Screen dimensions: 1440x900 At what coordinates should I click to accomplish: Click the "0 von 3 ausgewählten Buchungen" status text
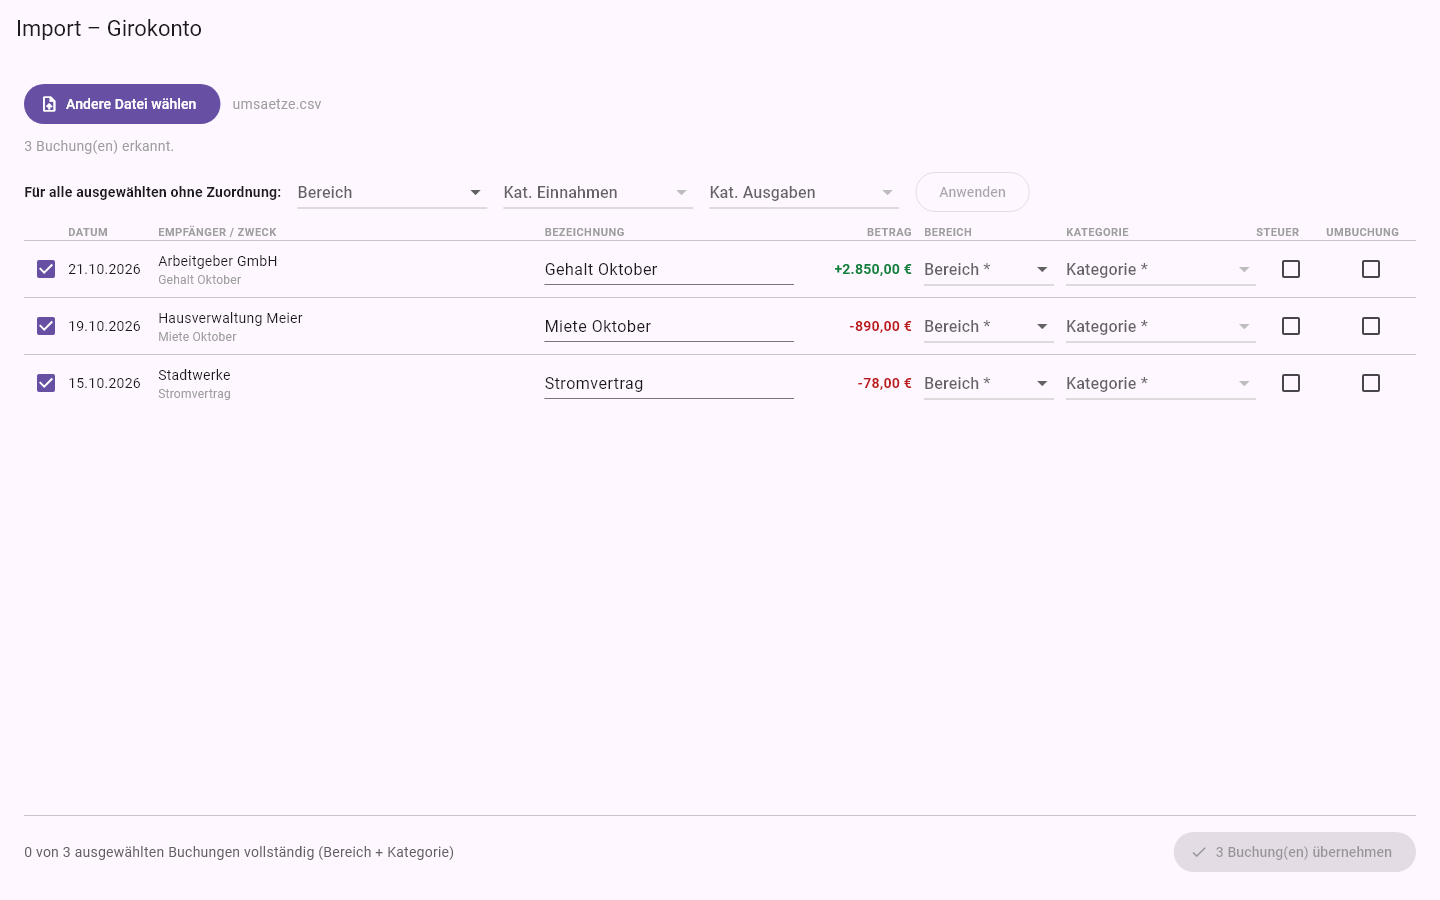[x=239, y=852]
